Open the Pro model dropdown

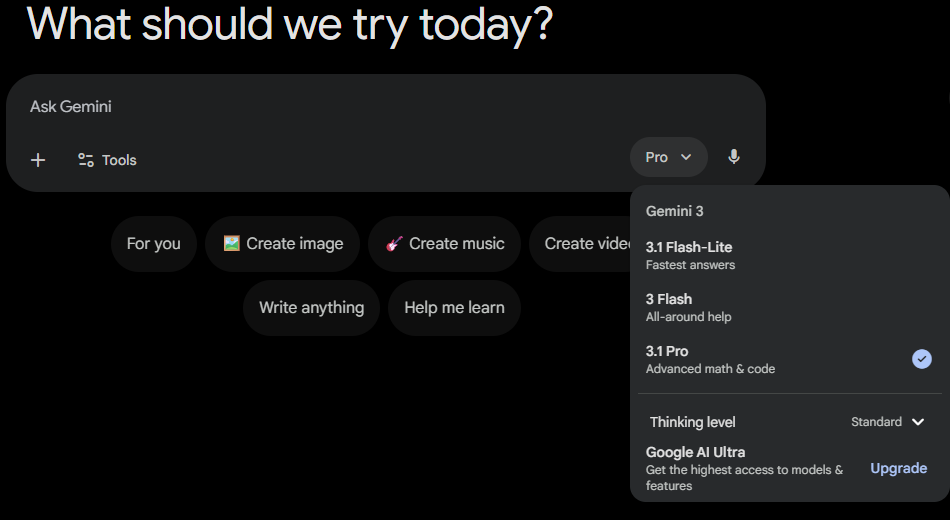pos(668,157)
